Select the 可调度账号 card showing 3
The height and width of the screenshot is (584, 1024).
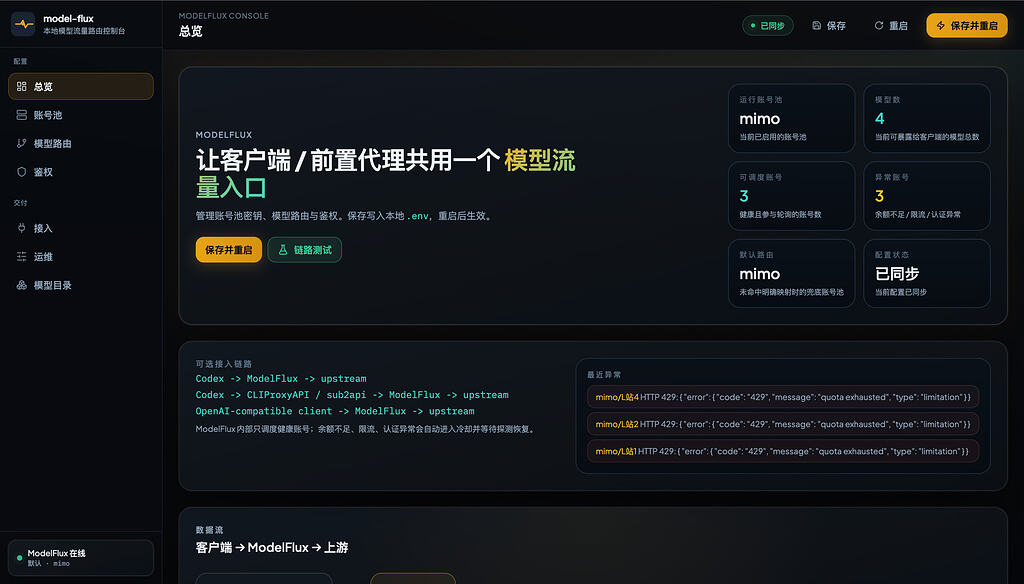(792, 196)
